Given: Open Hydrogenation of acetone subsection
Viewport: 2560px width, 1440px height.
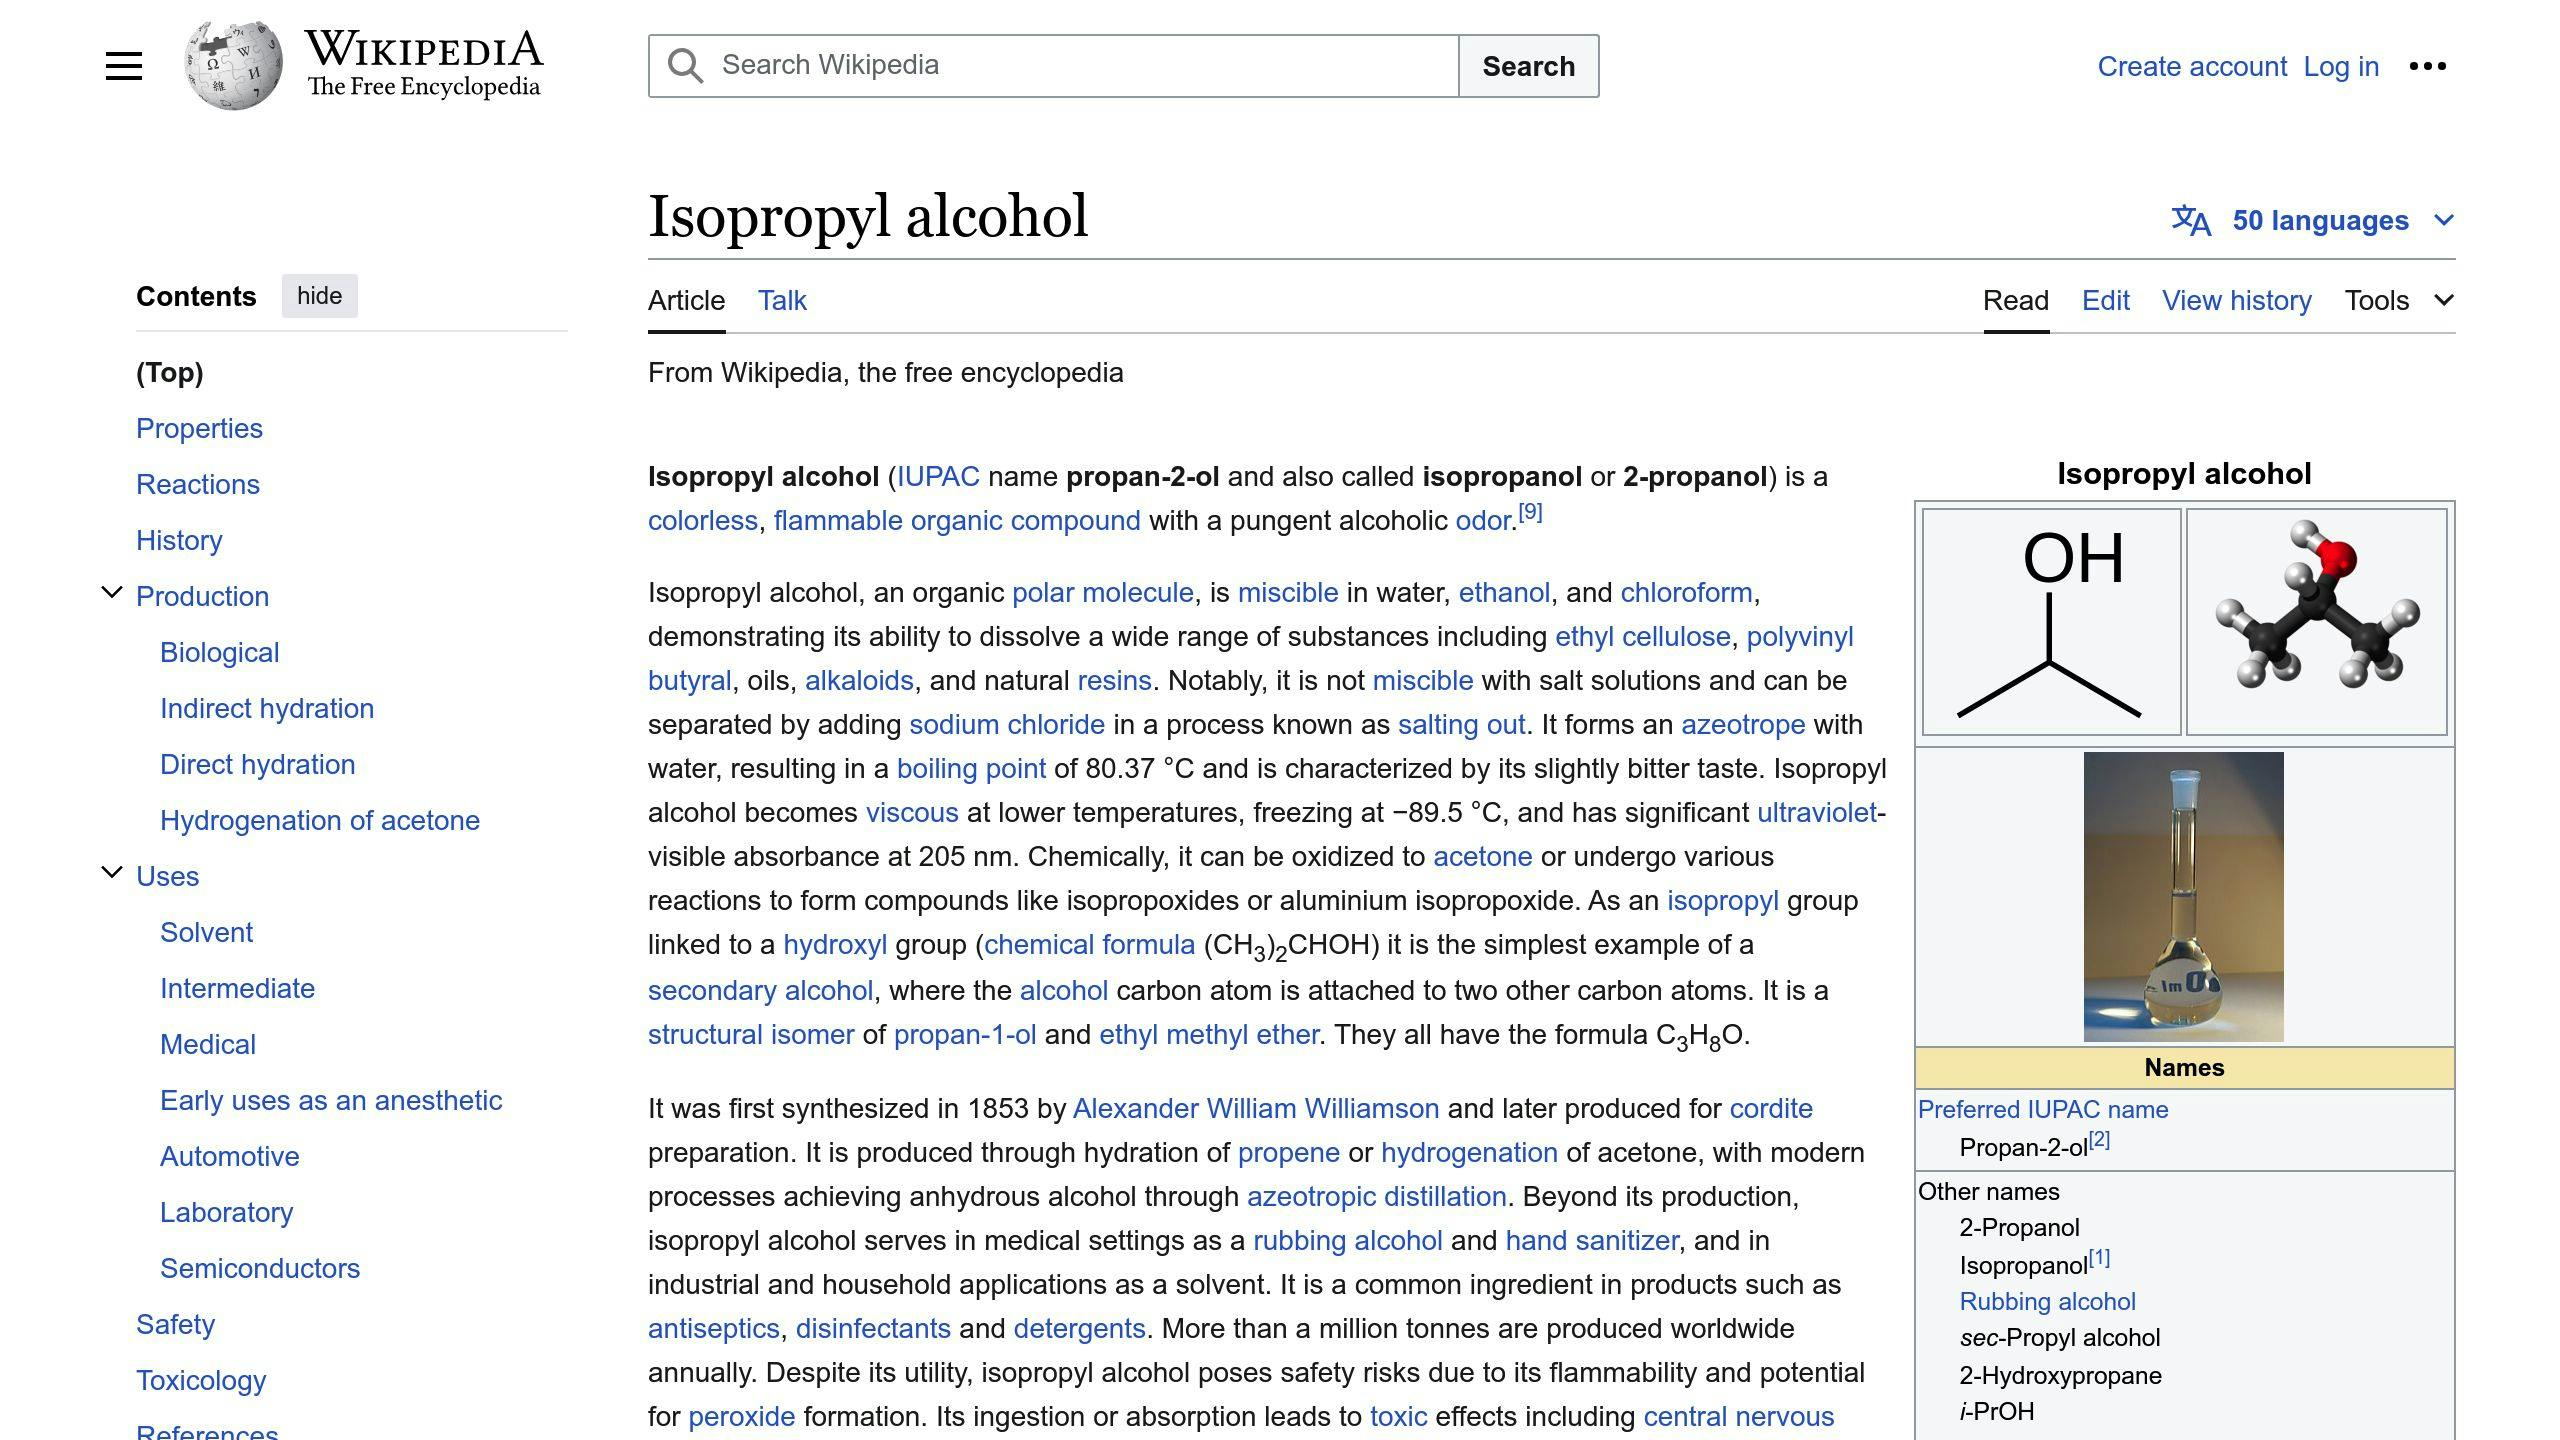Looking at the screenshot, I should coord(320,820).
